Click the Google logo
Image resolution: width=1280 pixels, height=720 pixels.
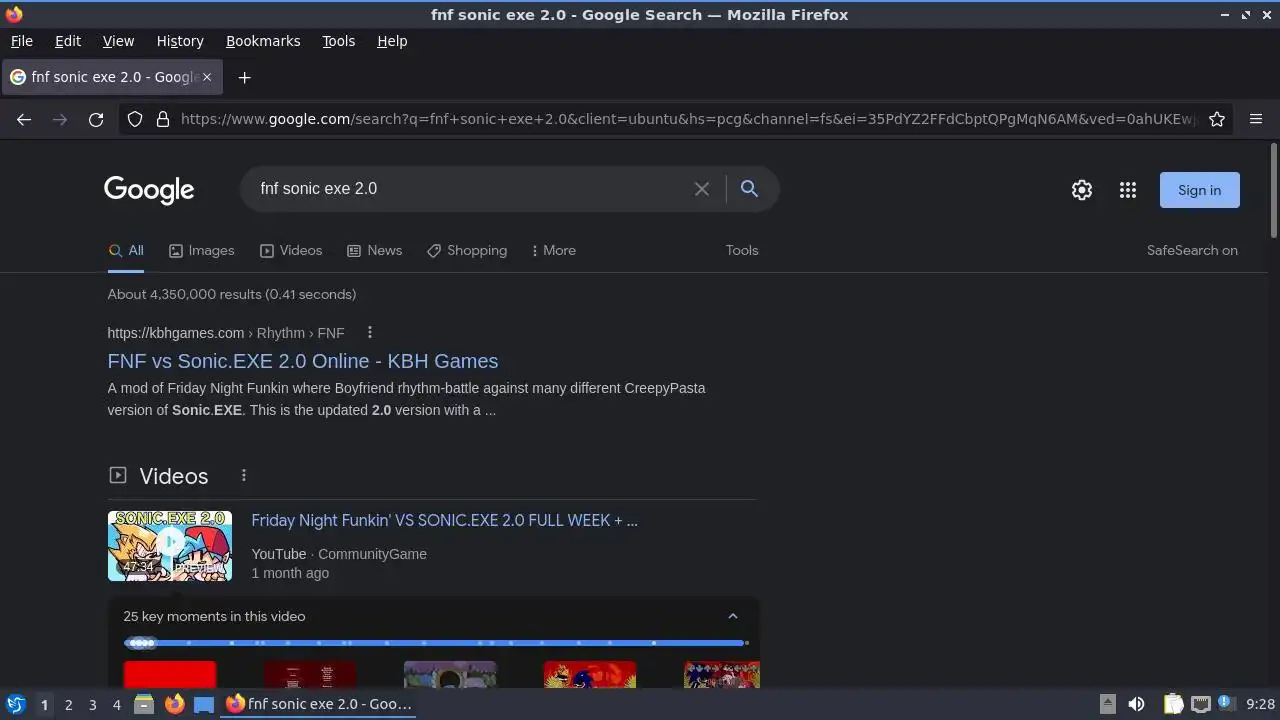[149, 190]
